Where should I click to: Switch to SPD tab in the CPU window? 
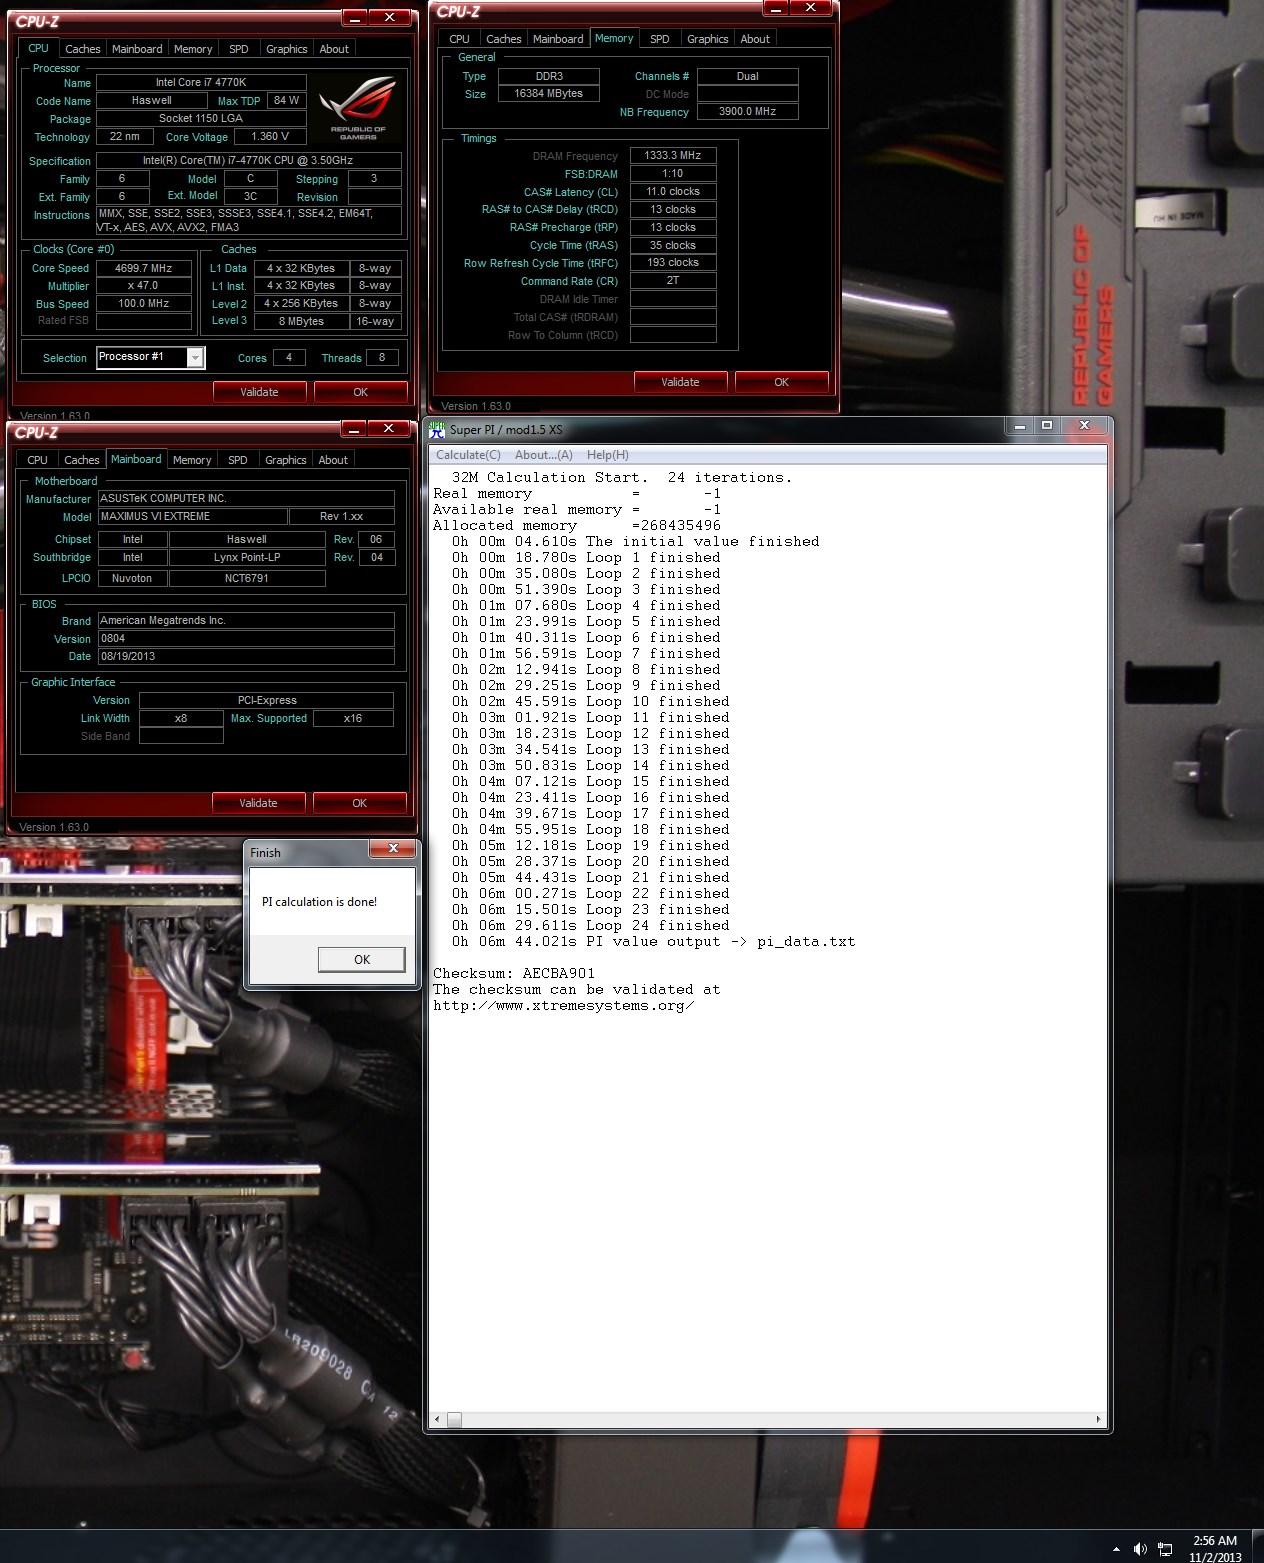click(239, 49)
